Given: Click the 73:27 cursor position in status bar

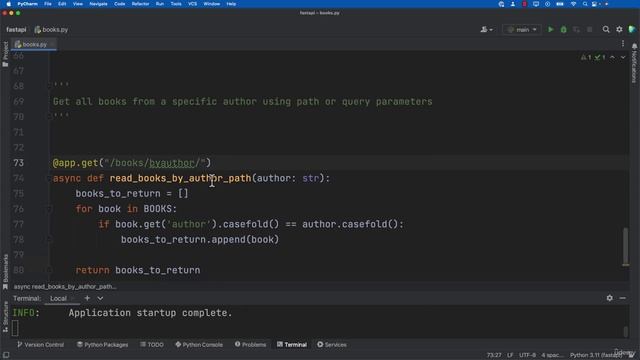Looking at the screenshot, I should pos(494,355).
